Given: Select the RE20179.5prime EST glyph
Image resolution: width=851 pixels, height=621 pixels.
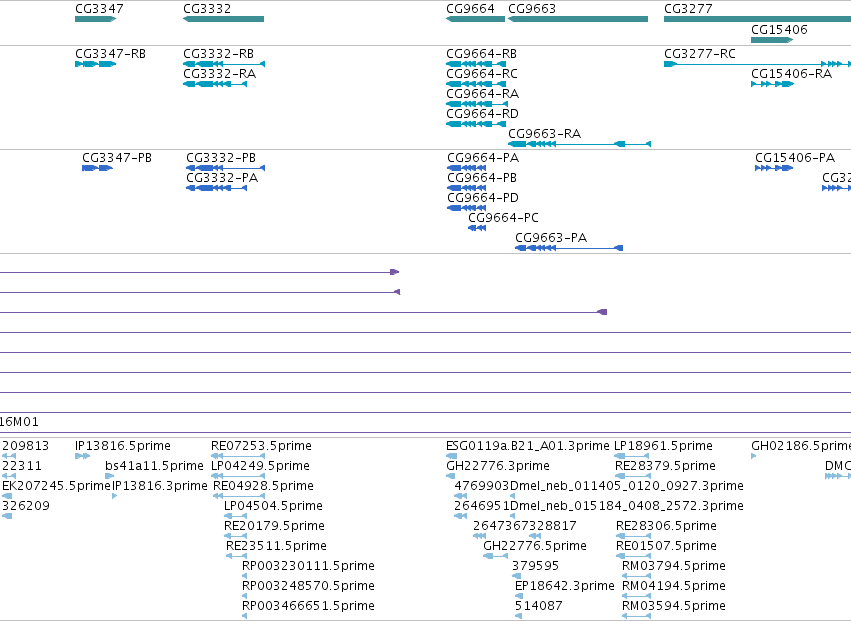Looking at the screenshot, I should point(236,536).
